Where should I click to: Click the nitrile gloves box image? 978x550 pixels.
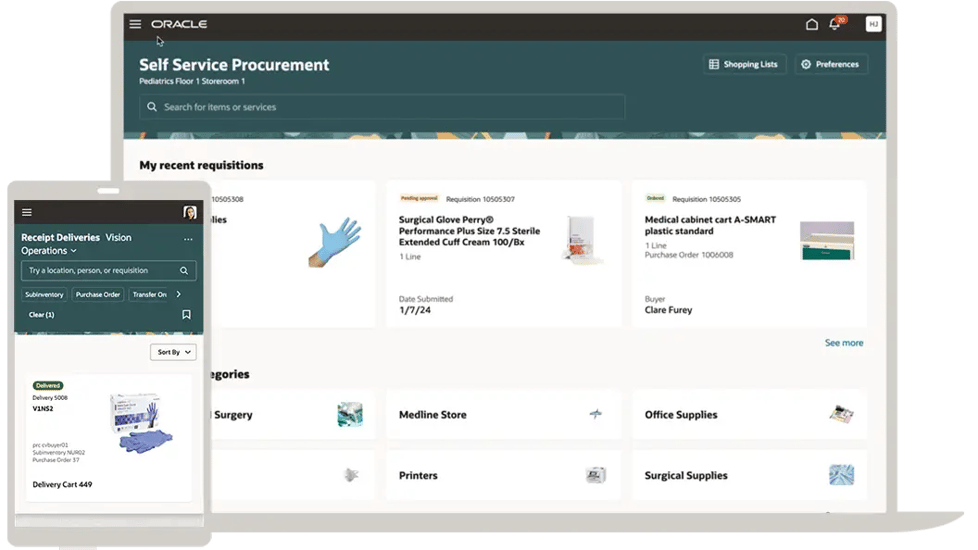[x=142, y=422]
